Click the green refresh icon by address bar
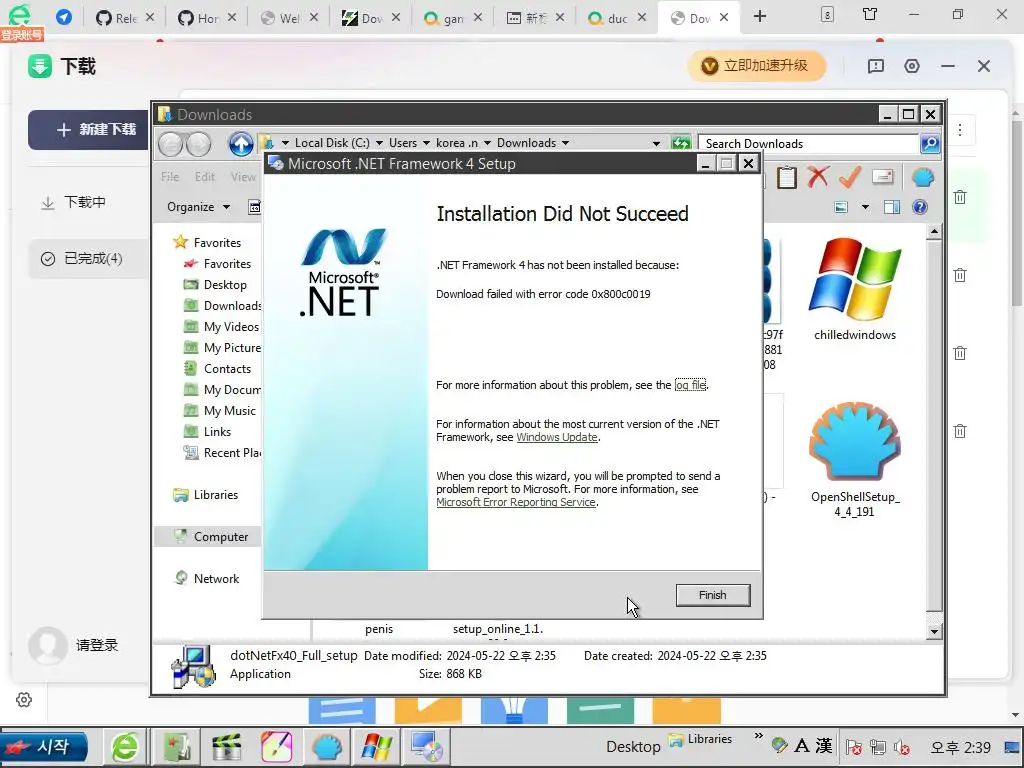This screenshot has height=768, width=1024. coord(681,143)
